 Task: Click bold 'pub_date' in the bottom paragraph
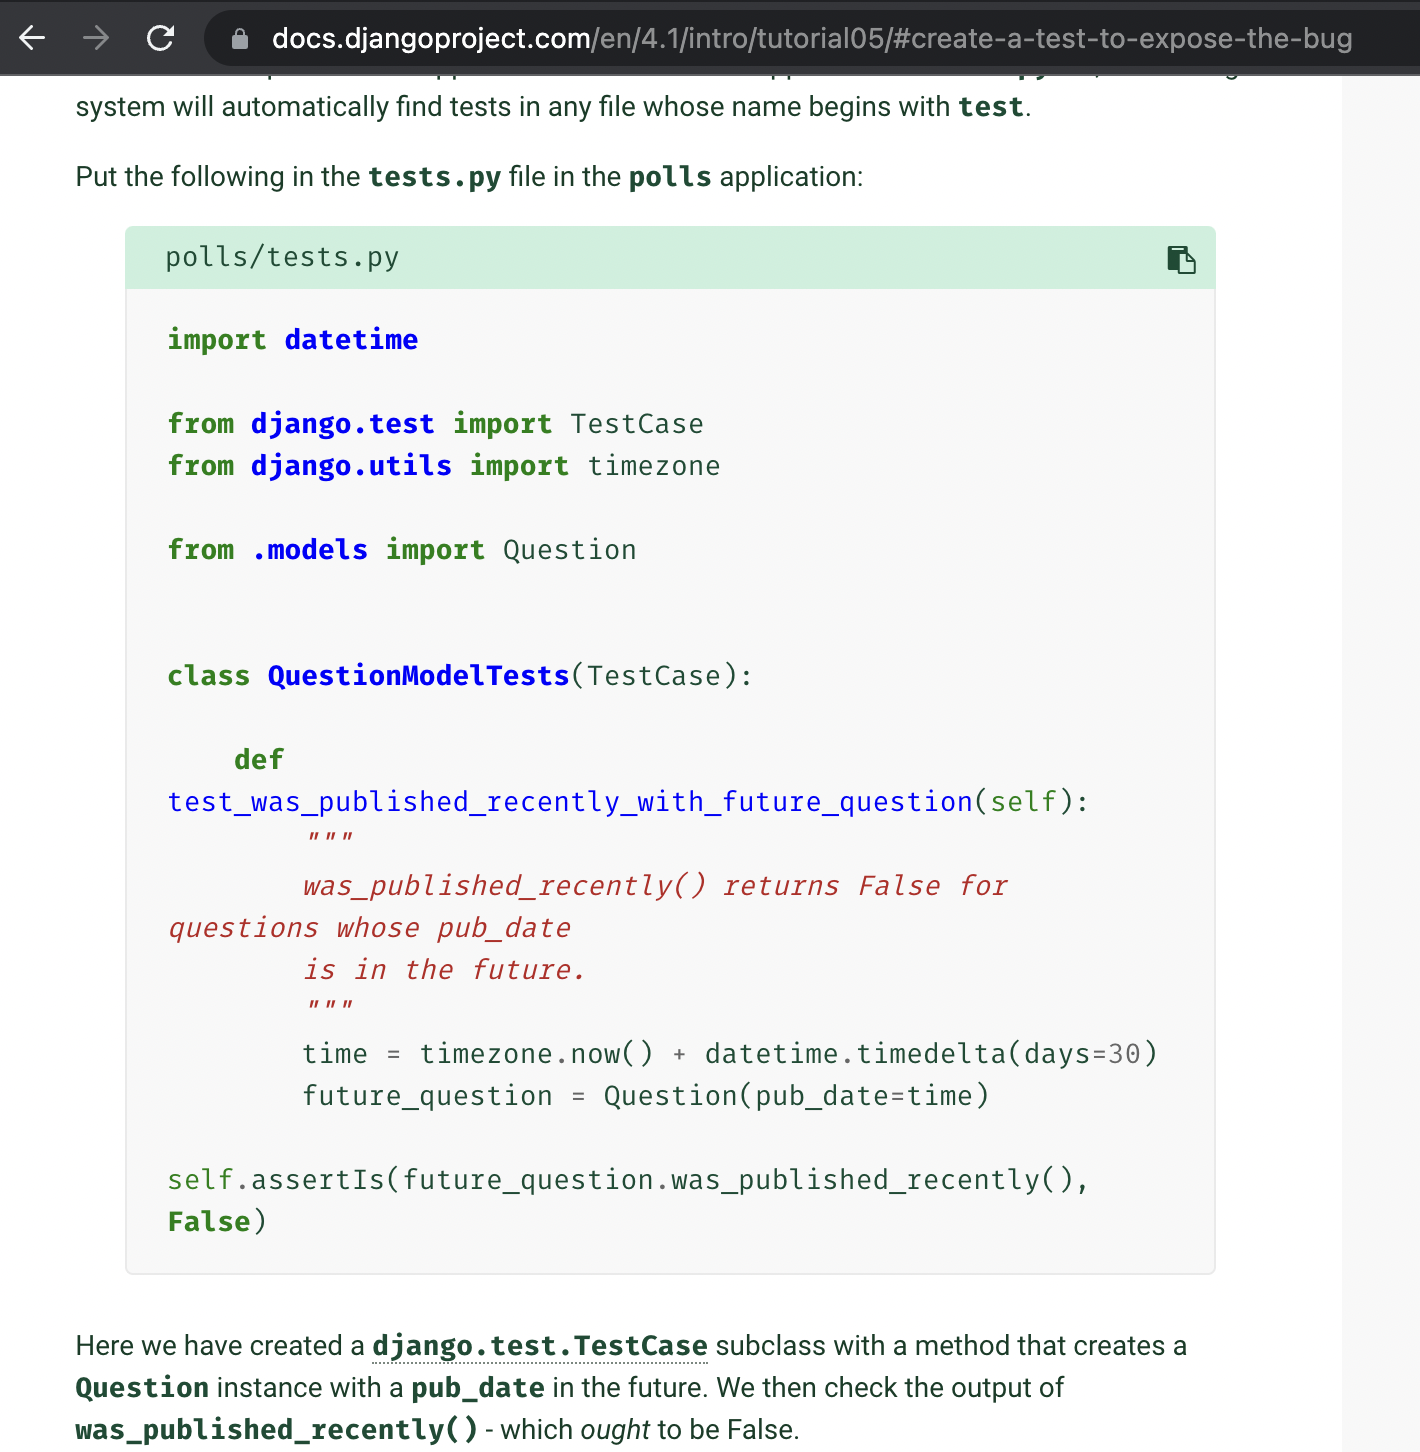pyautogui.click(x=478, y=1388)
